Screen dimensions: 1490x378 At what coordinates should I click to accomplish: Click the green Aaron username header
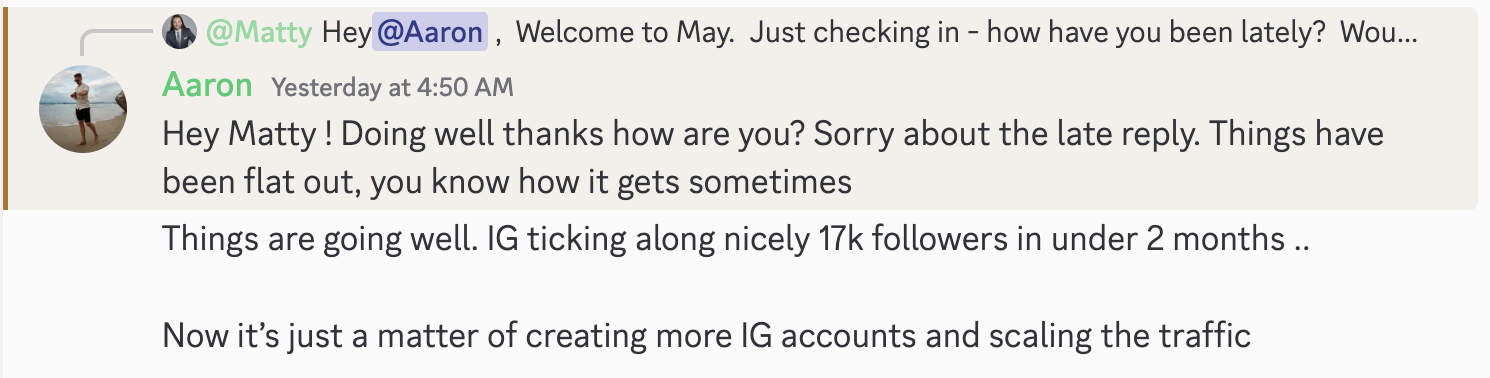207,86
